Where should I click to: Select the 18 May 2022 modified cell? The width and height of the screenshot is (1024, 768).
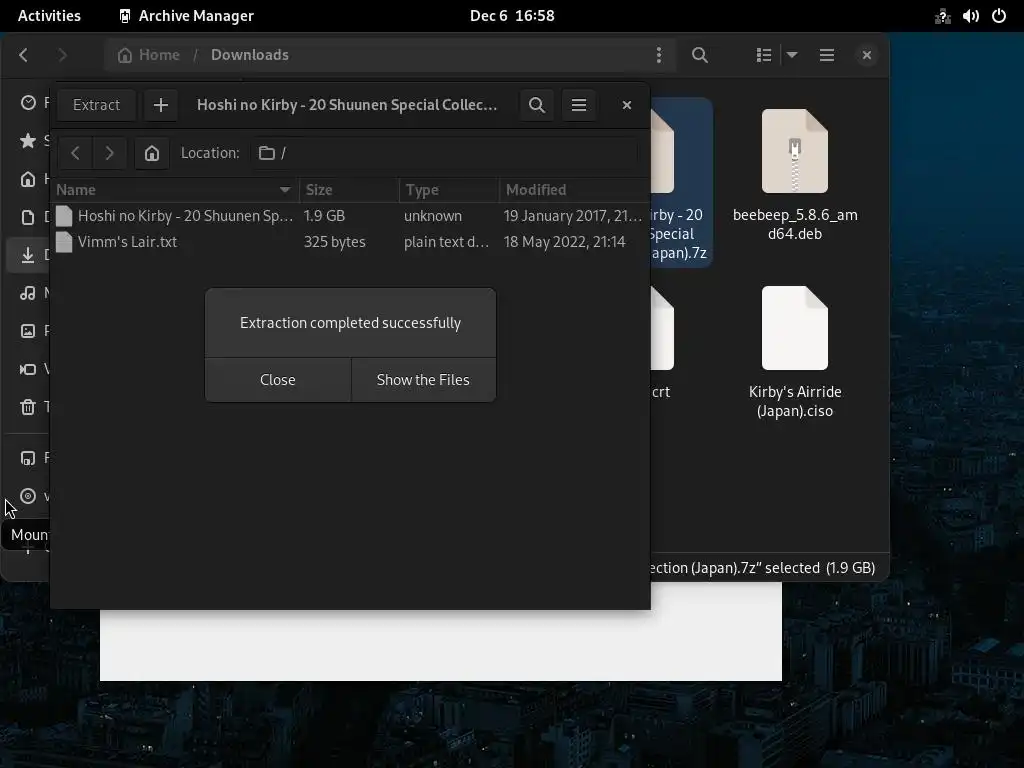(x=564, y=242)
